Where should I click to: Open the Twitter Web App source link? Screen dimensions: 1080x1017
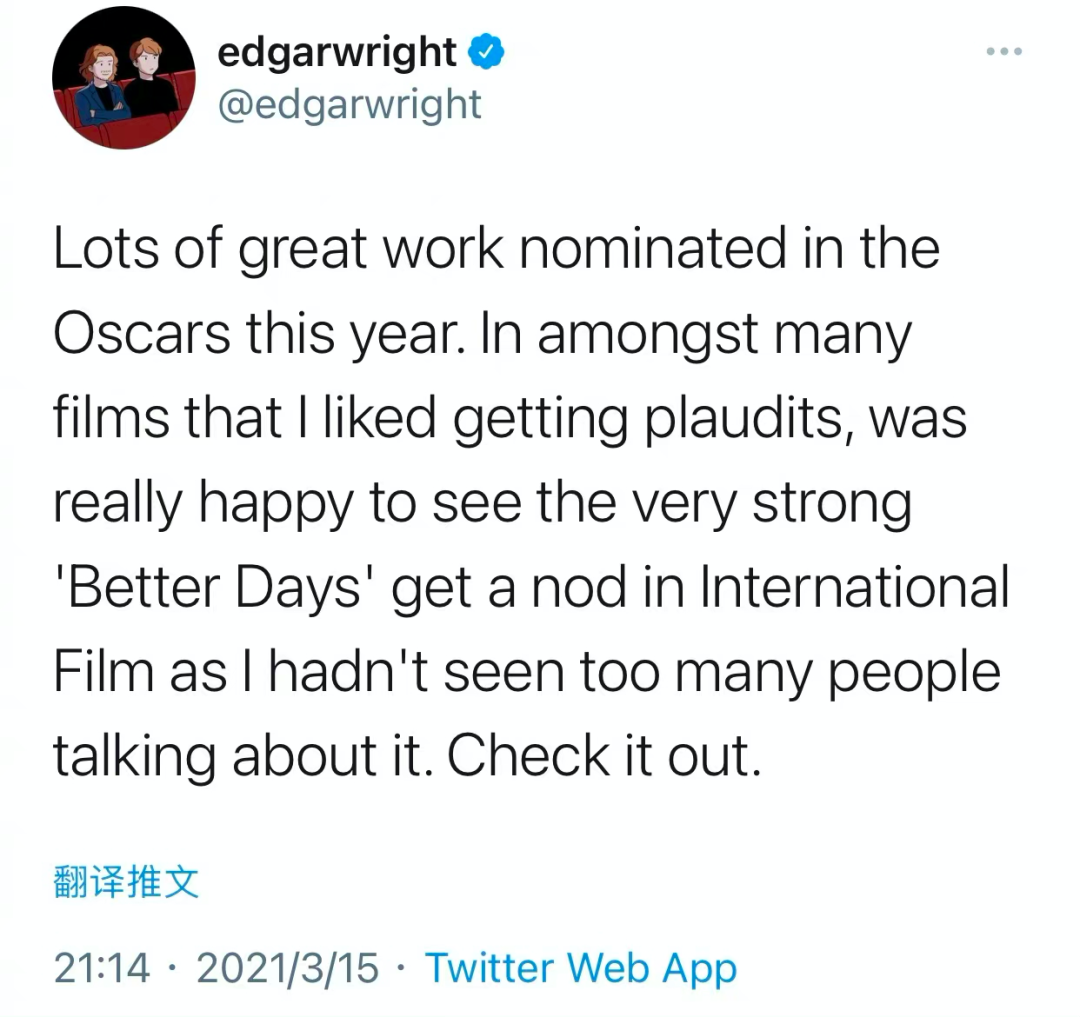[x=580, y=967]
